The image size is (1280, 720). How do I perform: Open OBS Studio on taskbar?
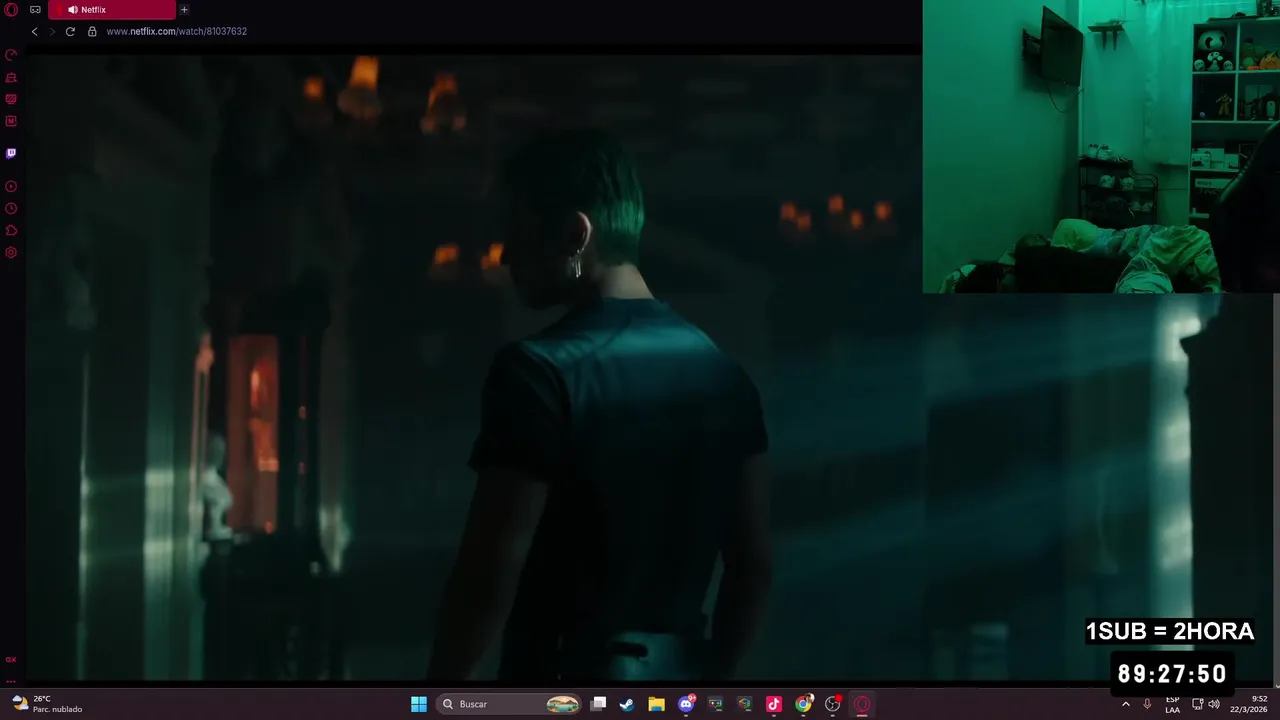point(832,704)
